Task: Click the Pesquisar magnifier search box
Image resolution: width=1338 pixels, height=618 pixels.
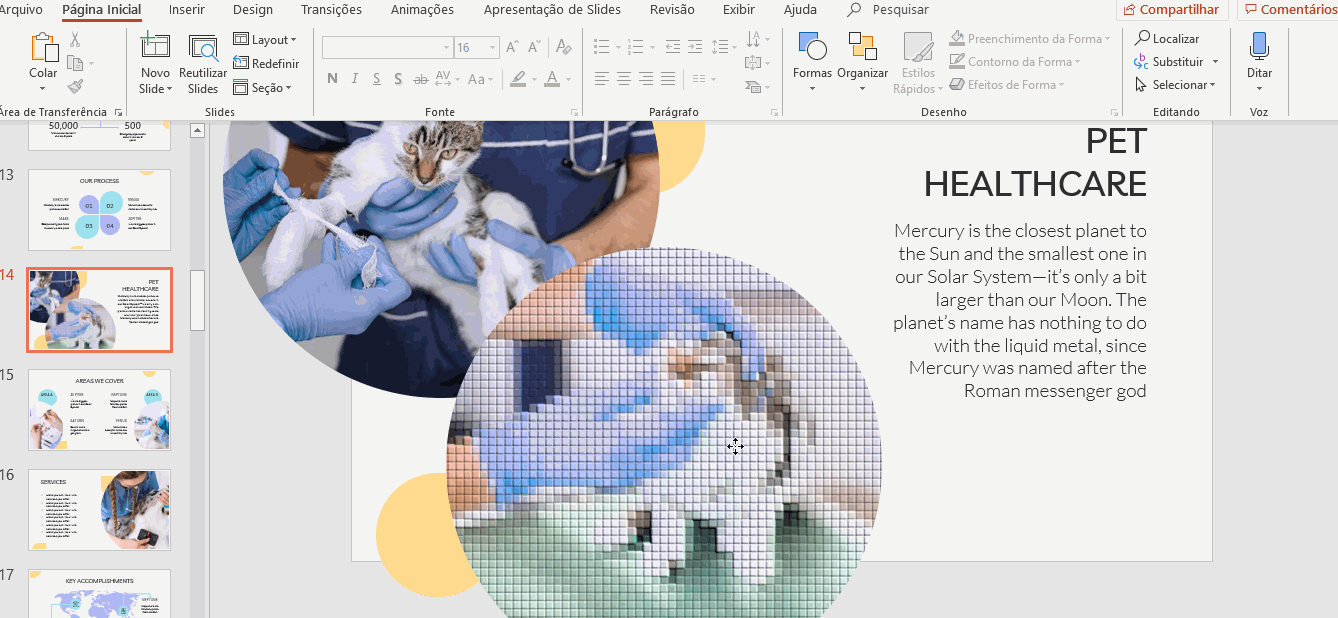Action: [x=888, y=10]
